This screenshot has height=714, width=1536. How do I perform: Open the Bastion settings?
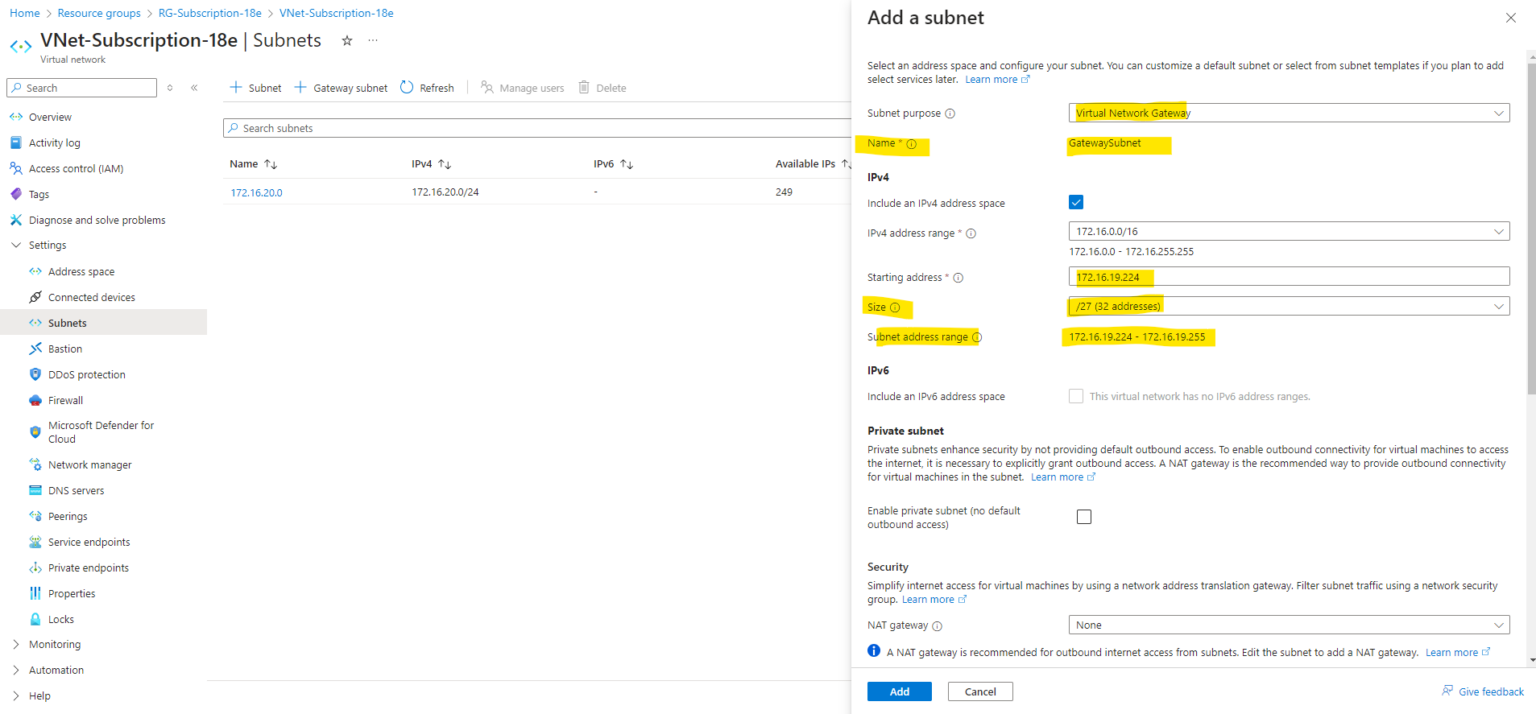63,348
